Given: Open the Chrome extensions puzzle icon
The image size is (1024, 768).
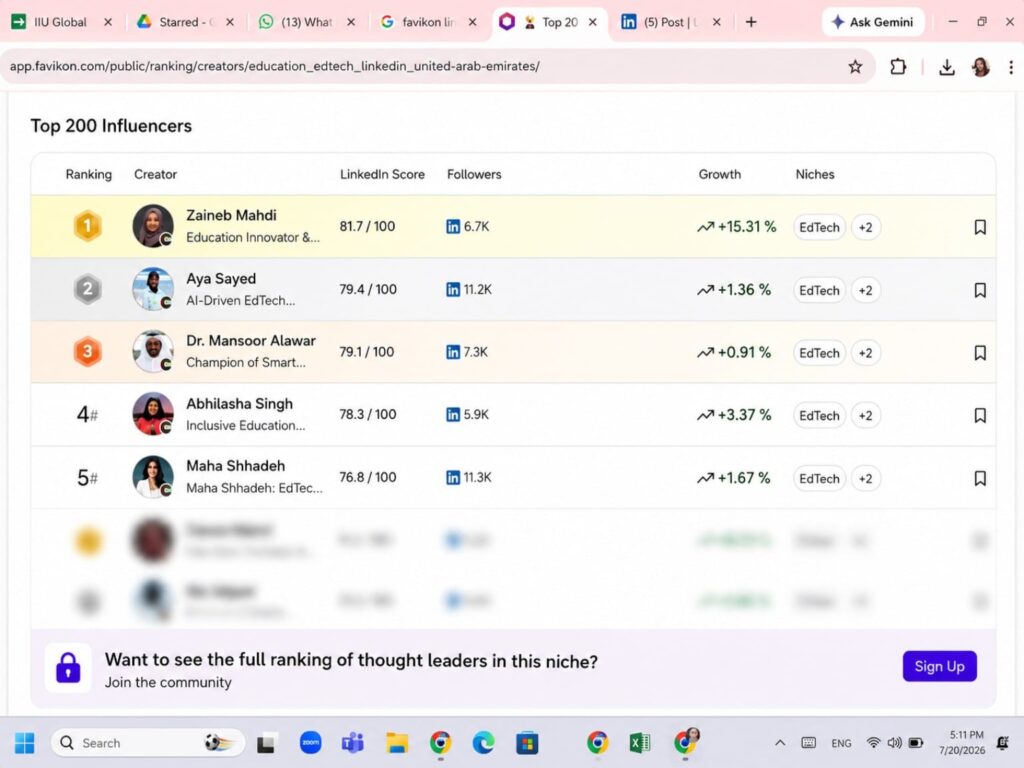Looking at the screenshot, I should (898, 67).
